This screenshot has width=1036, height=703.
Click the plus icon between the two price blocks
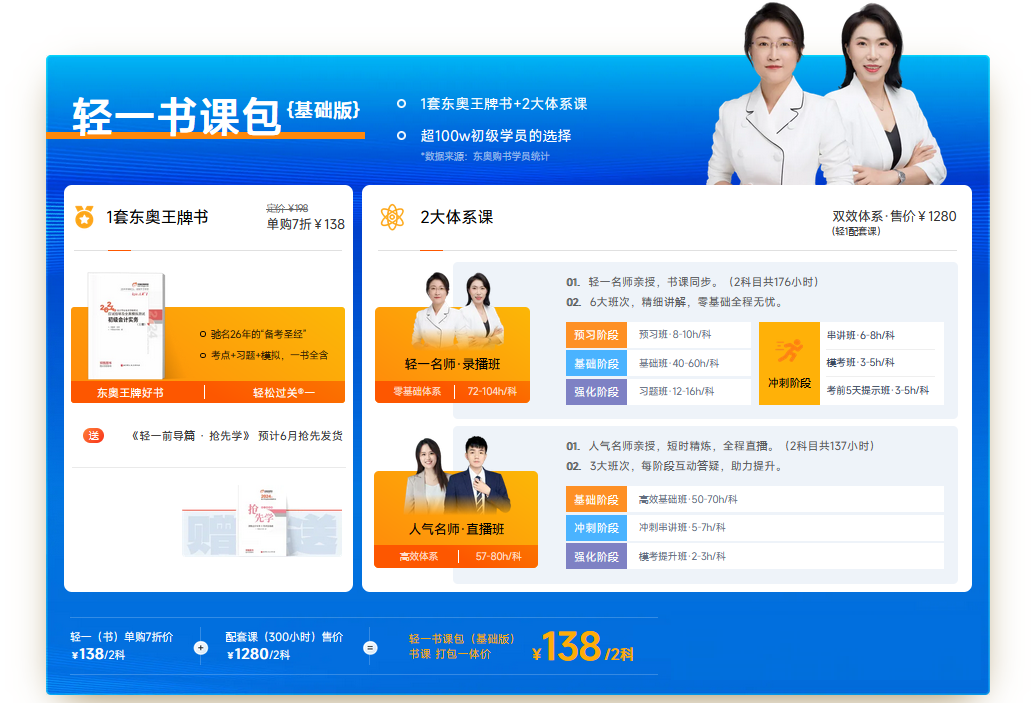[x=199, y=647]
